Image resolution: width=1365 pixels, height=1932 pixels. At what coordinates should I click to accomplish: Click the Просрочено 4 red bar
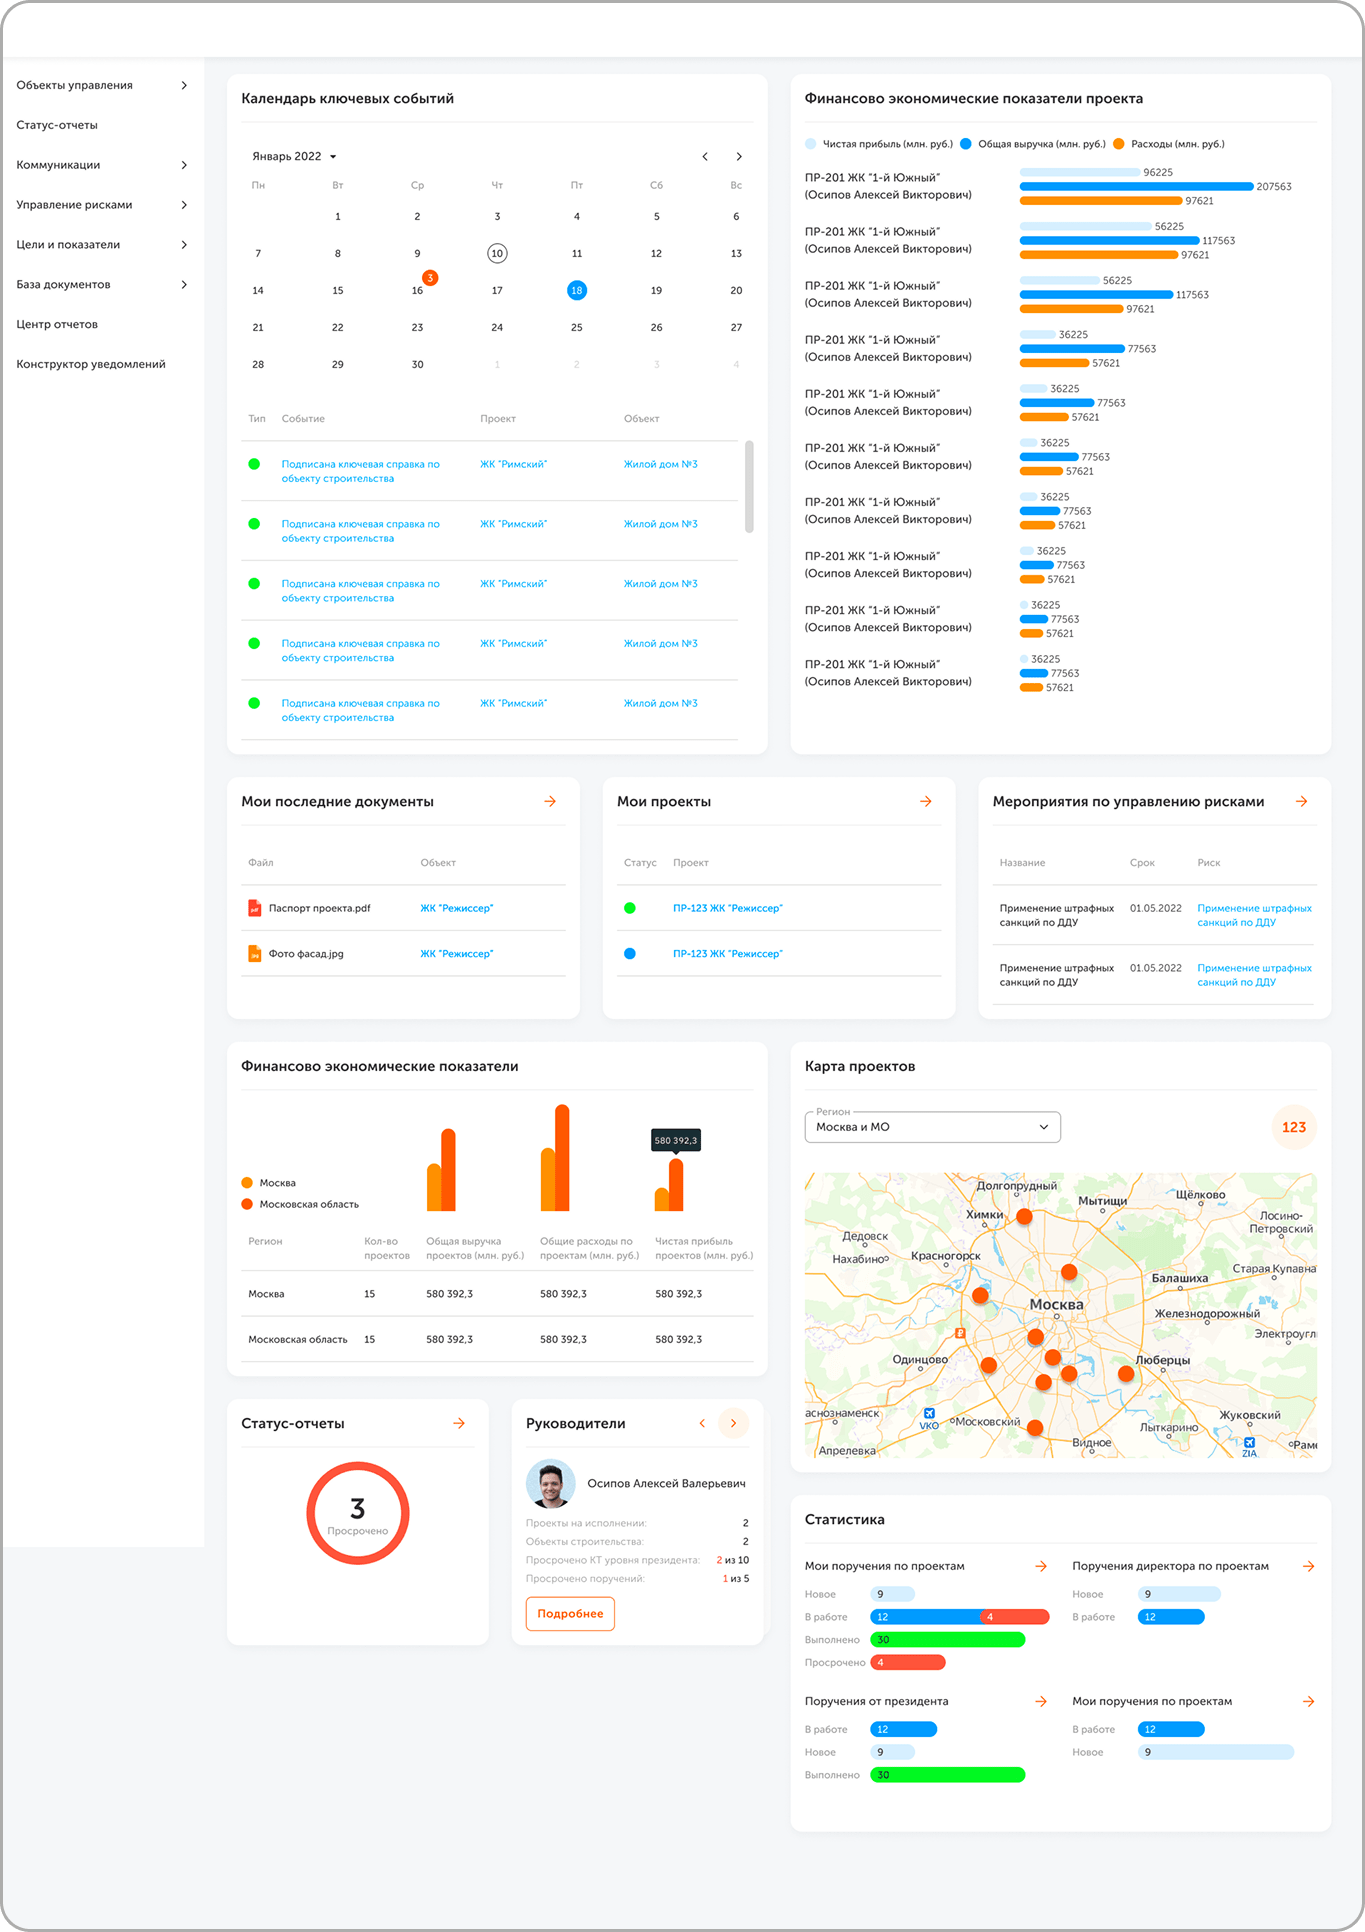click(908, 1663)
